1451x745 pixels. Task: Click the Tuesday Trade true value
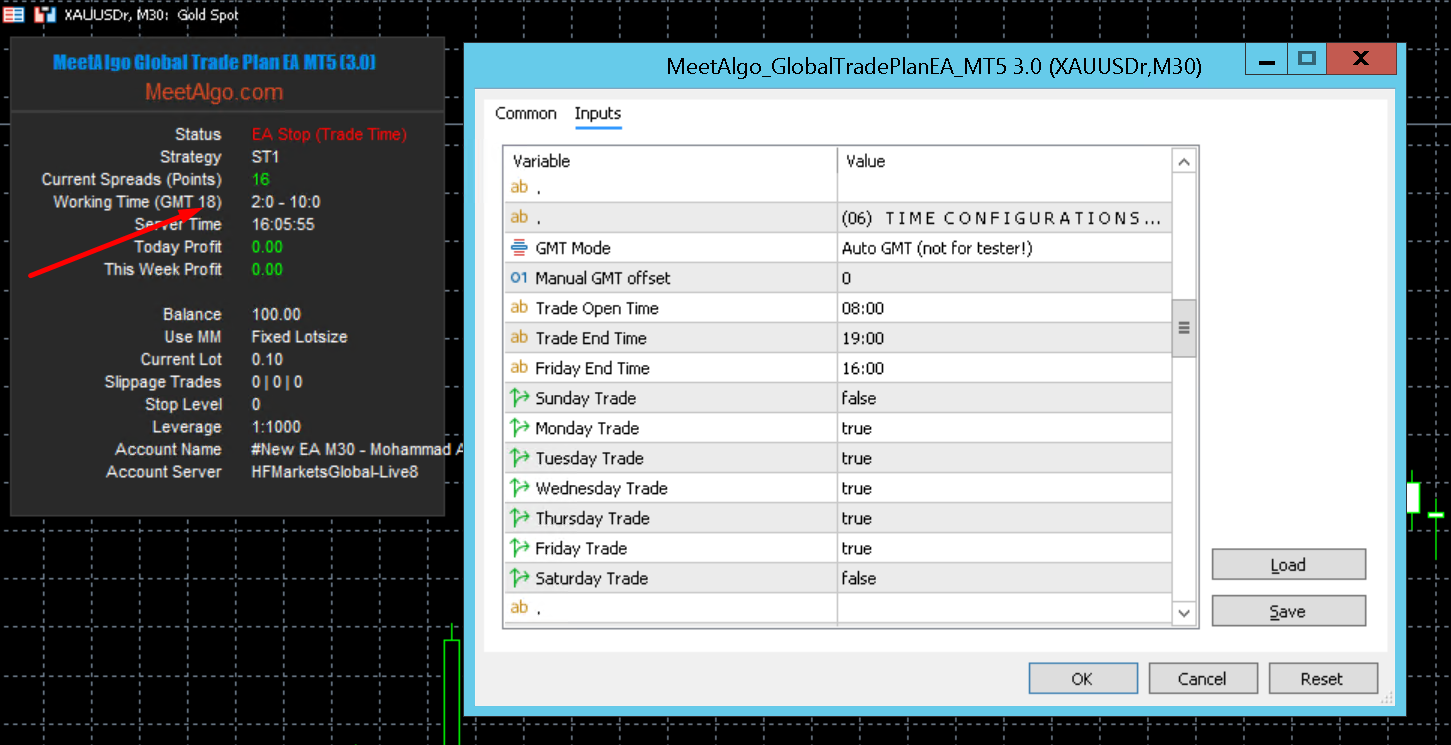point(857,458)
